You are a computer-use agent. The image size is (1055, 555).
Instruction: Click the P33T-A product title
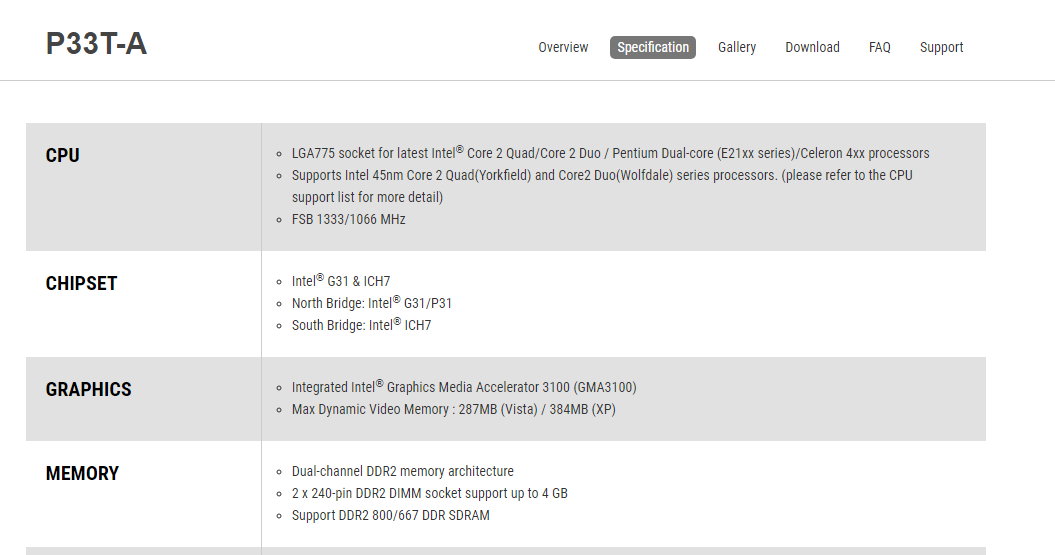(96, 44)
